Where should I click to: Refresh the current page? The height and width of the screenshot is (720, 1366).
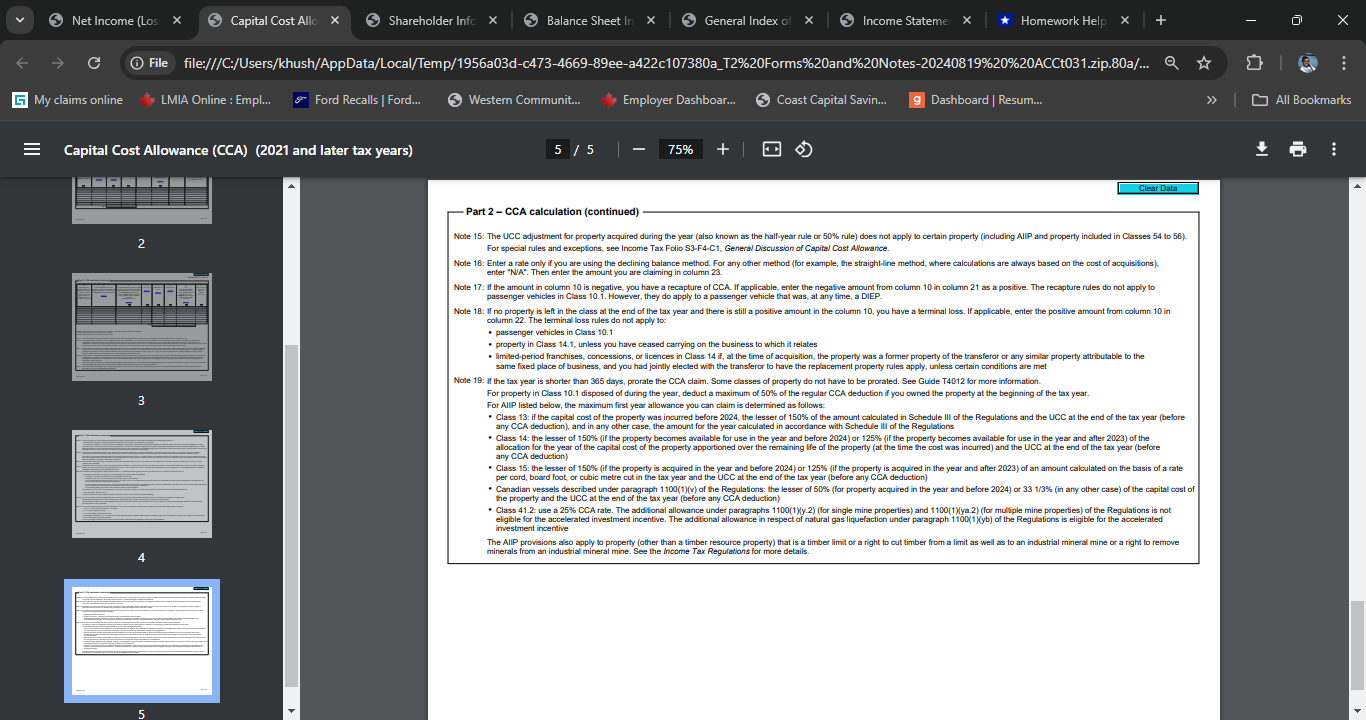click(93, 61)
